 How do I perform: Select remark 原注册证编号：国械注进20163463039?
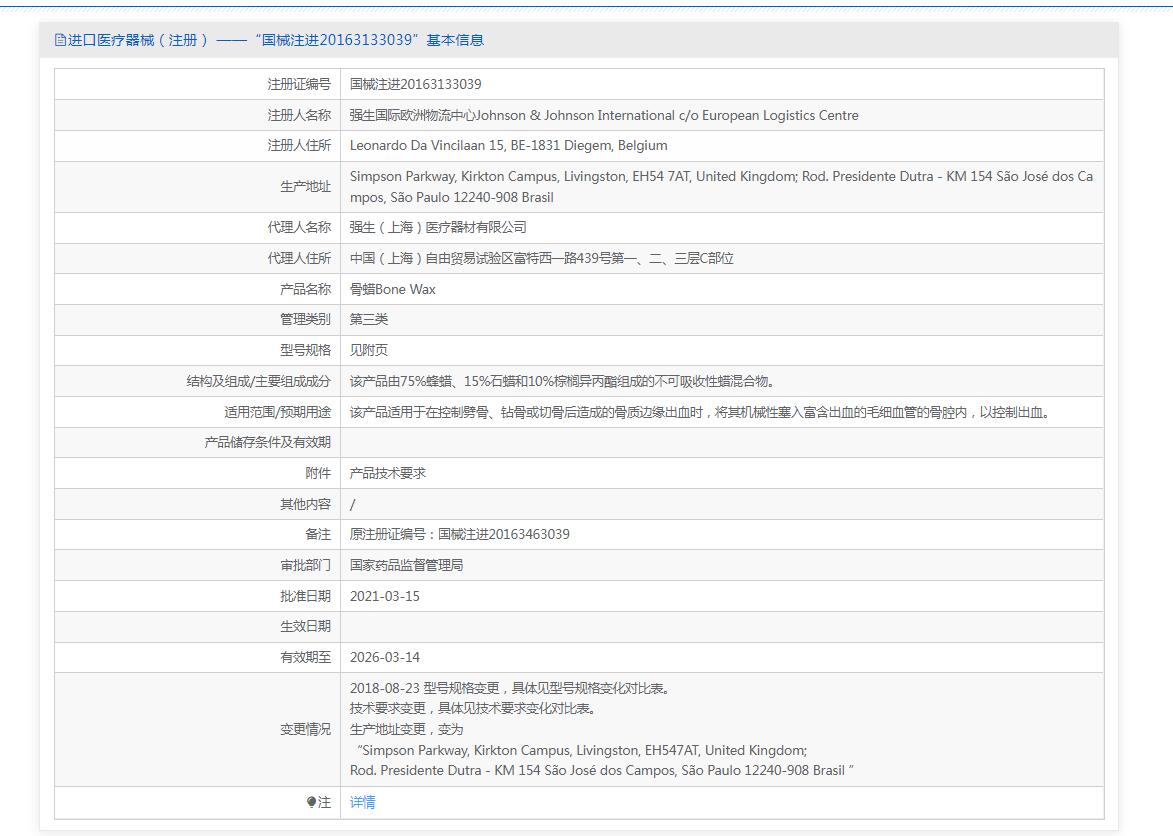point(460,535)
